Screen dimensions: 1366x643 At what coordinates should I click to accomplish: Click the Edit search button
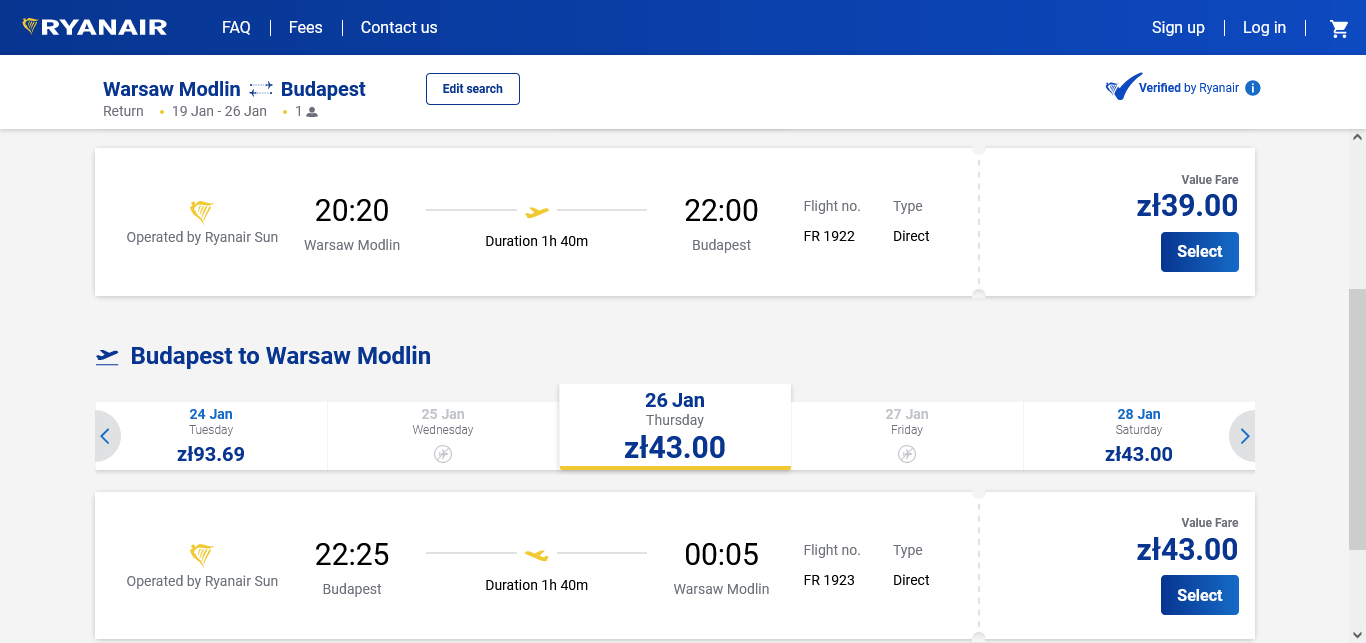click(473, 89)
